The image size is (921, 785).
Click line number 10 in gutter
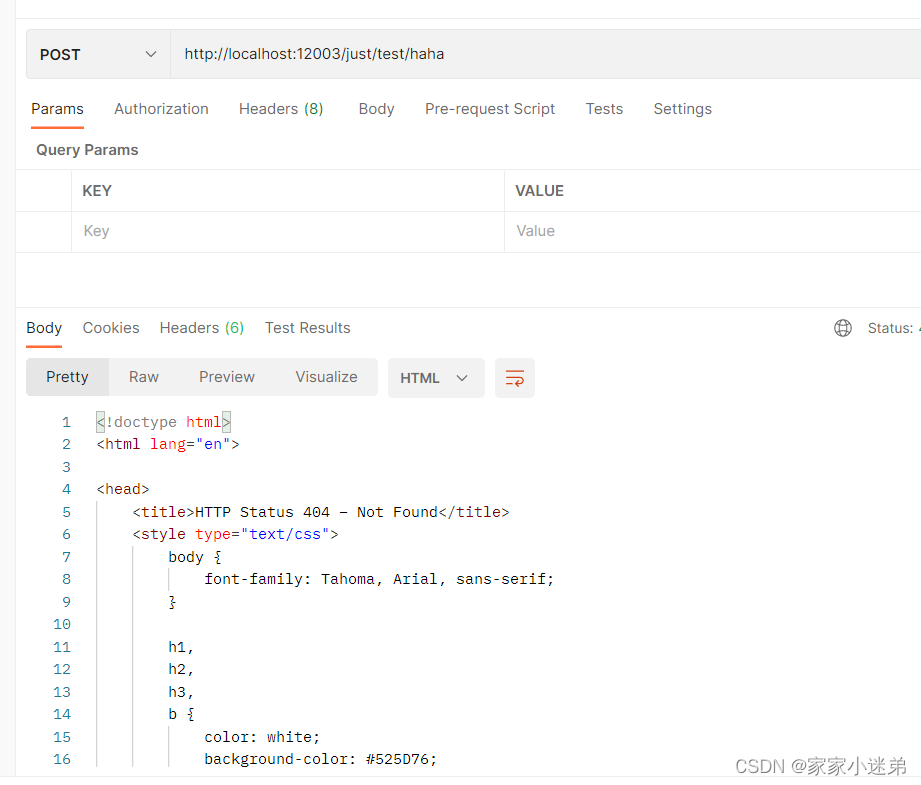click(x=62, y=625)
